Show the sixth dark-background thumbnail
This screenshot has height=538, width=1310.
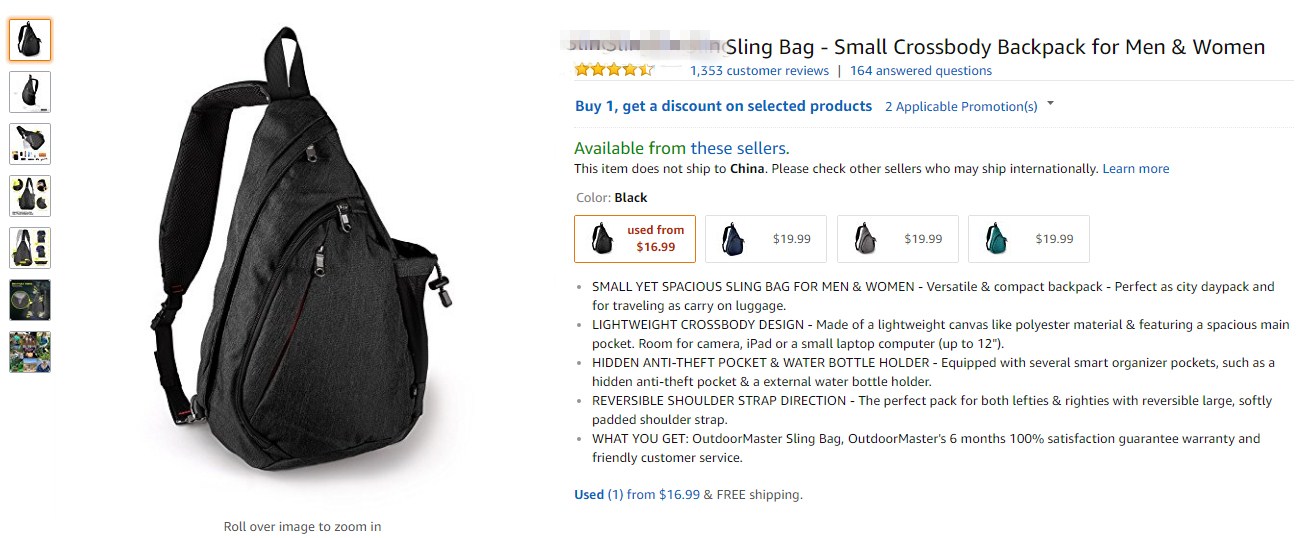point(30,300)
